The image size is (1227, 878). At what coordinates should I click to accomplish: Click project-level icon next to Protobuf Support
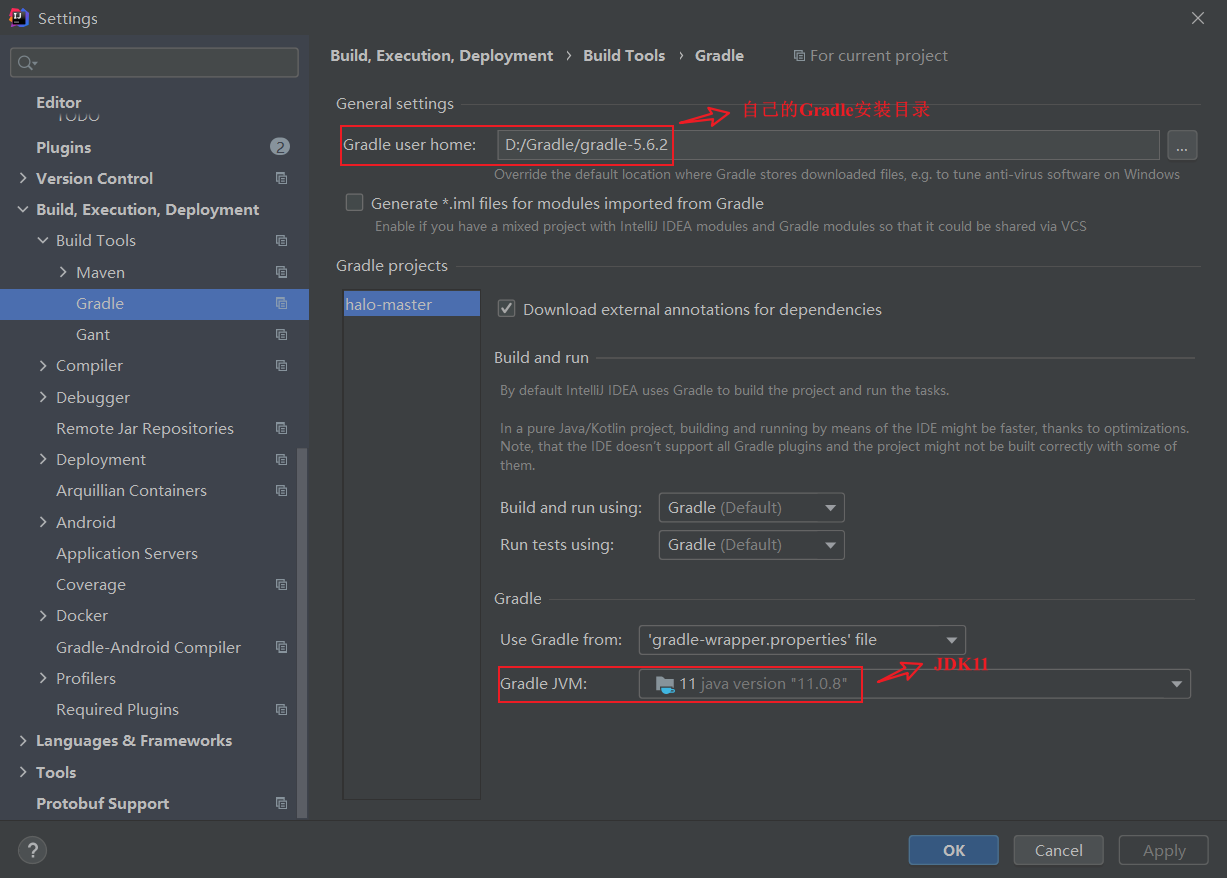[x=281, y=803]
